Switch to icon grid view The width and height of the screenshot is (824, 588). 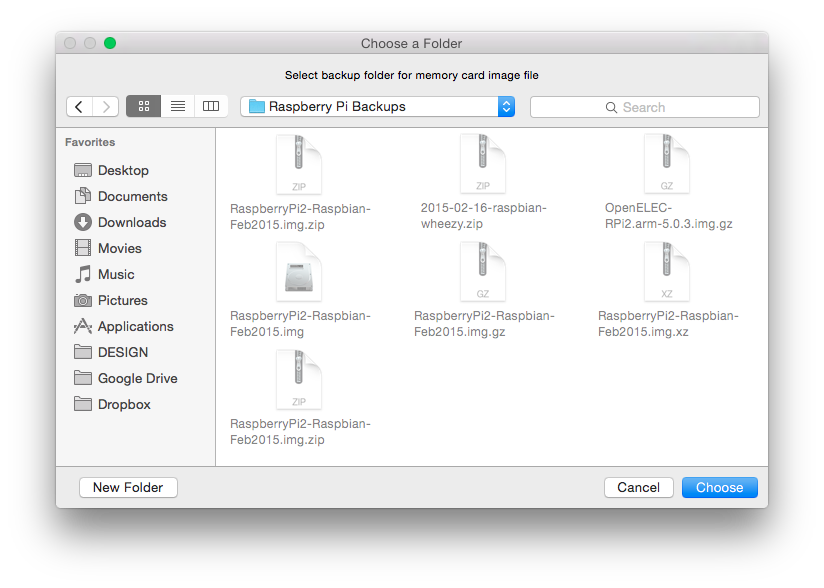[143, 106]
